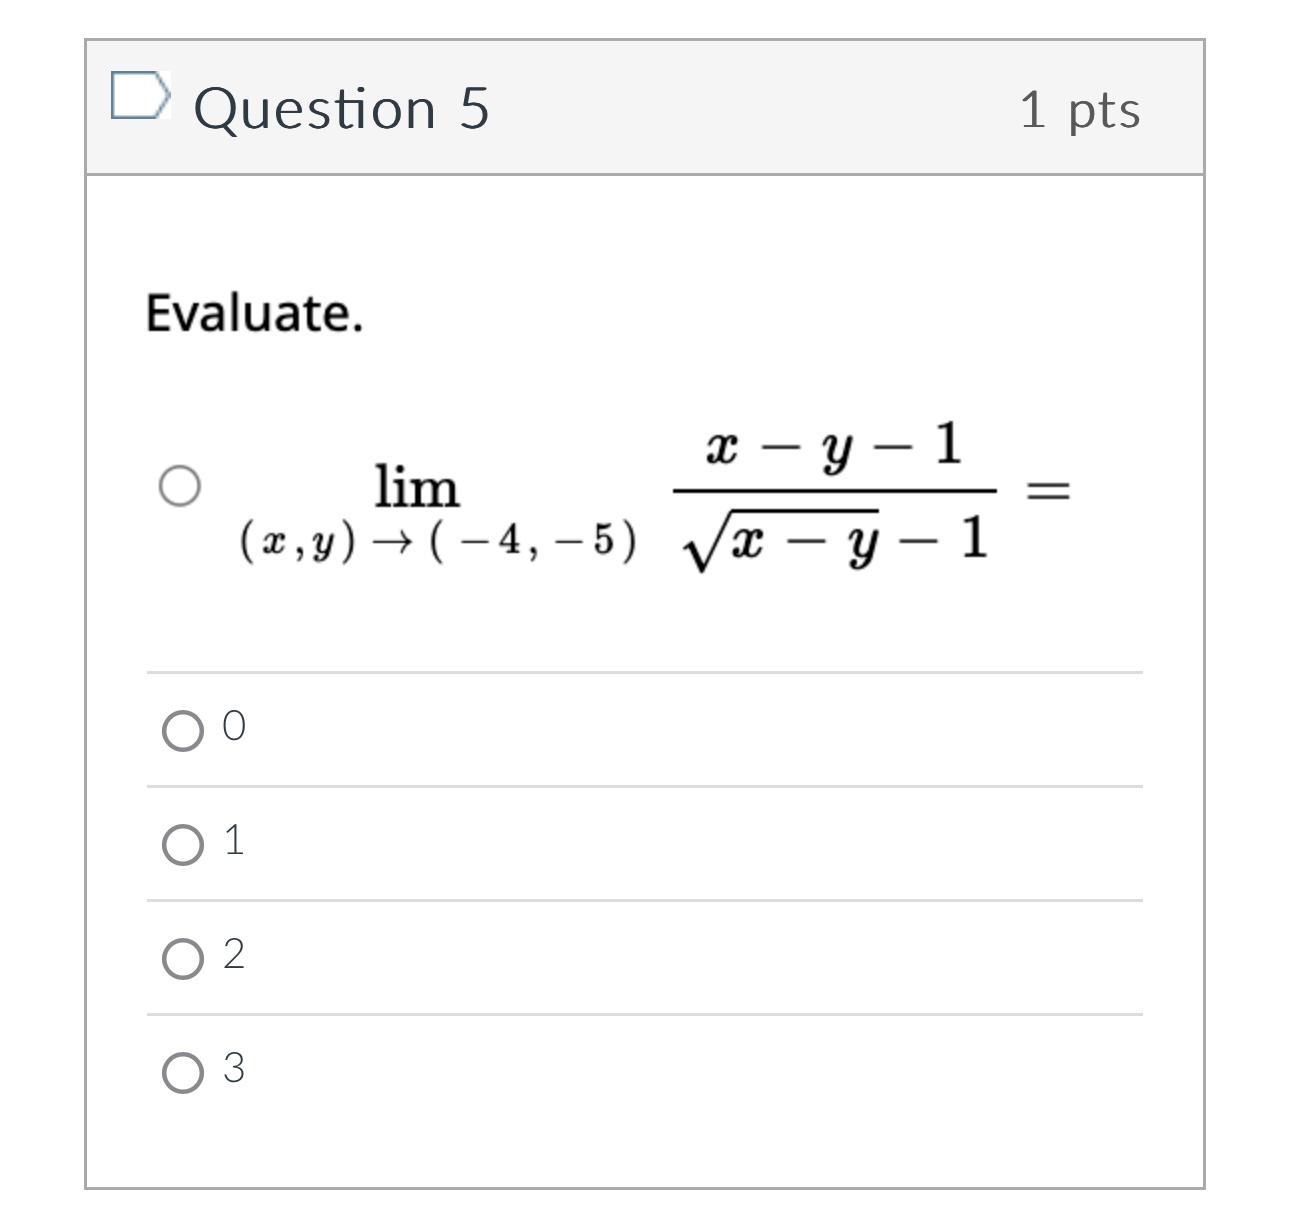The width and height of the screenshot is (1290, 1221).
Task: Click the Question 5 title text
Action: pyautogui.click(x=344, y=108)
